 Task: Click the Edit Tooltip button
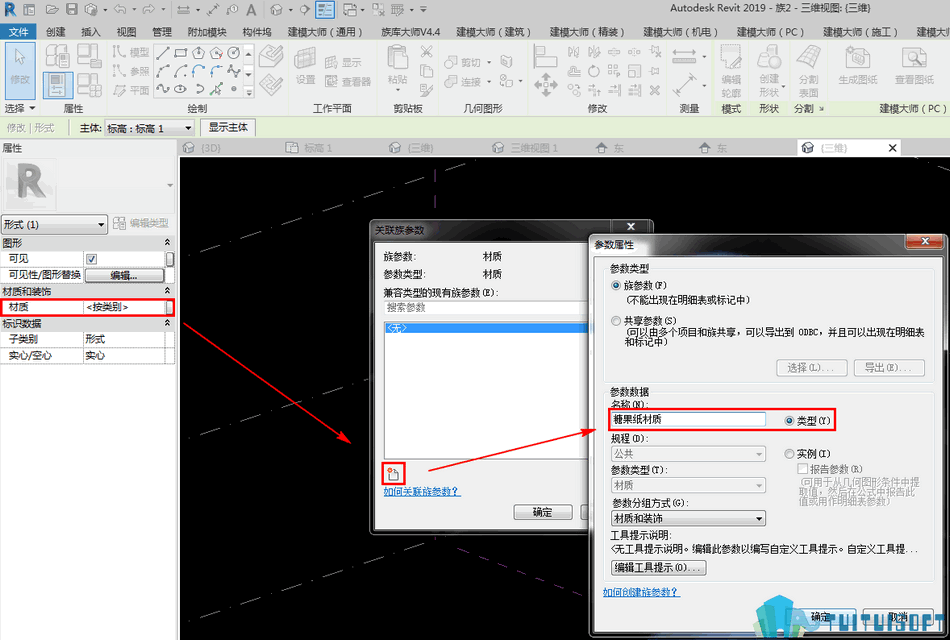(659, 567)
